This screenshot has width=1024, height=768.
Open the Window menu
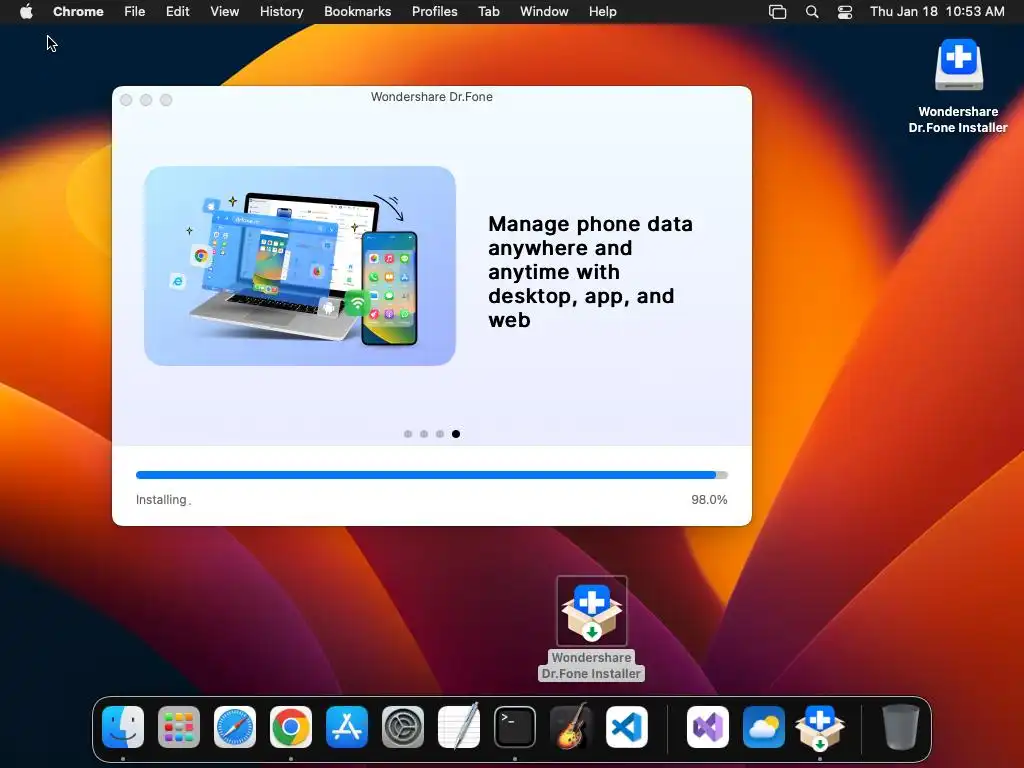[544, 12]
